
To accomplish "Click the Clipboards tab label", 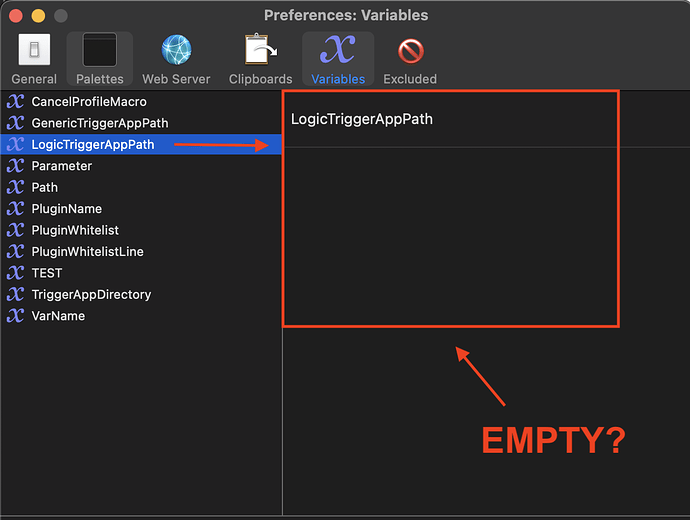I will pos(261,79).
